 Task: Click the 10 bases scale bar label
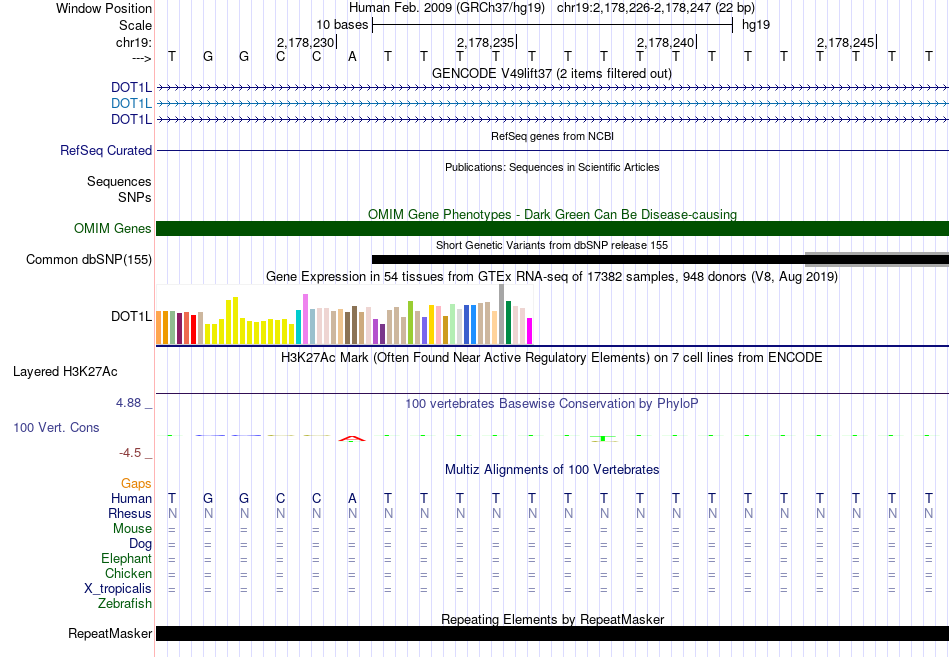point(342,25)
